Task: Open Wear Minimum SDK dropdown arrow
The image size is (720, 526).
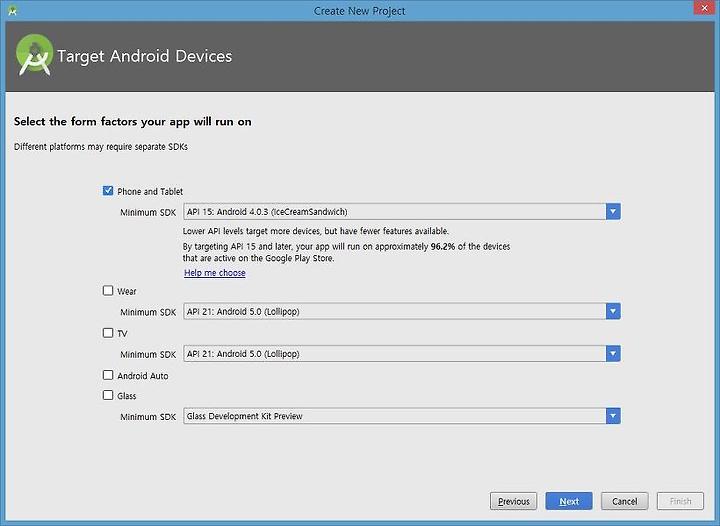Action: click(613, 311)
